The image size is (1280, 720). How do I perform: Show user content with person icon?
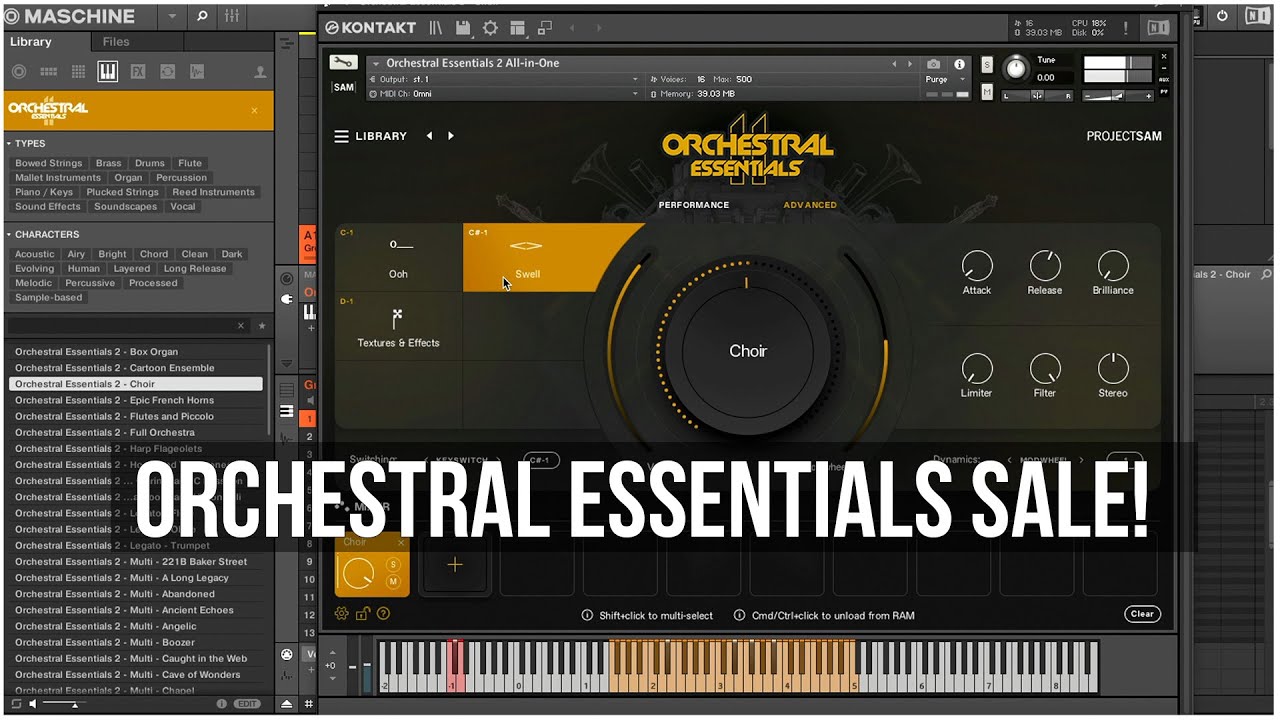pos(260,72)
